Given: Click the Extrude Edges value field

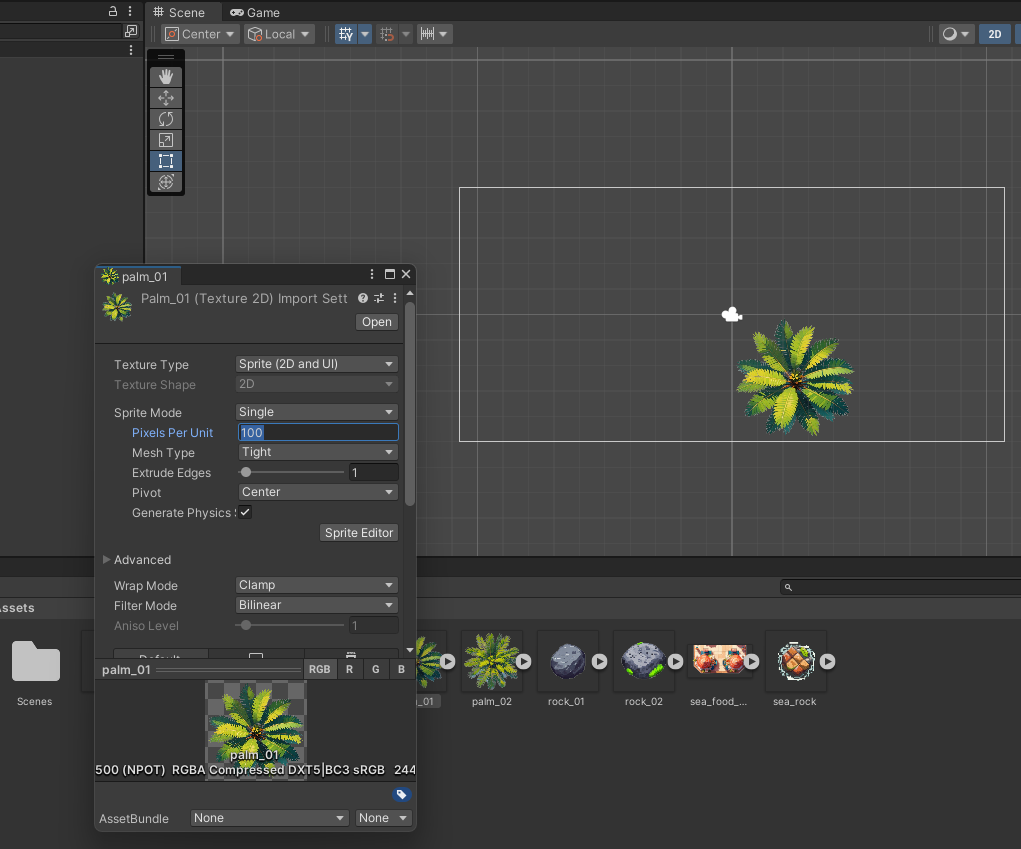Looking at the screenshot, I should click(373, 472).
